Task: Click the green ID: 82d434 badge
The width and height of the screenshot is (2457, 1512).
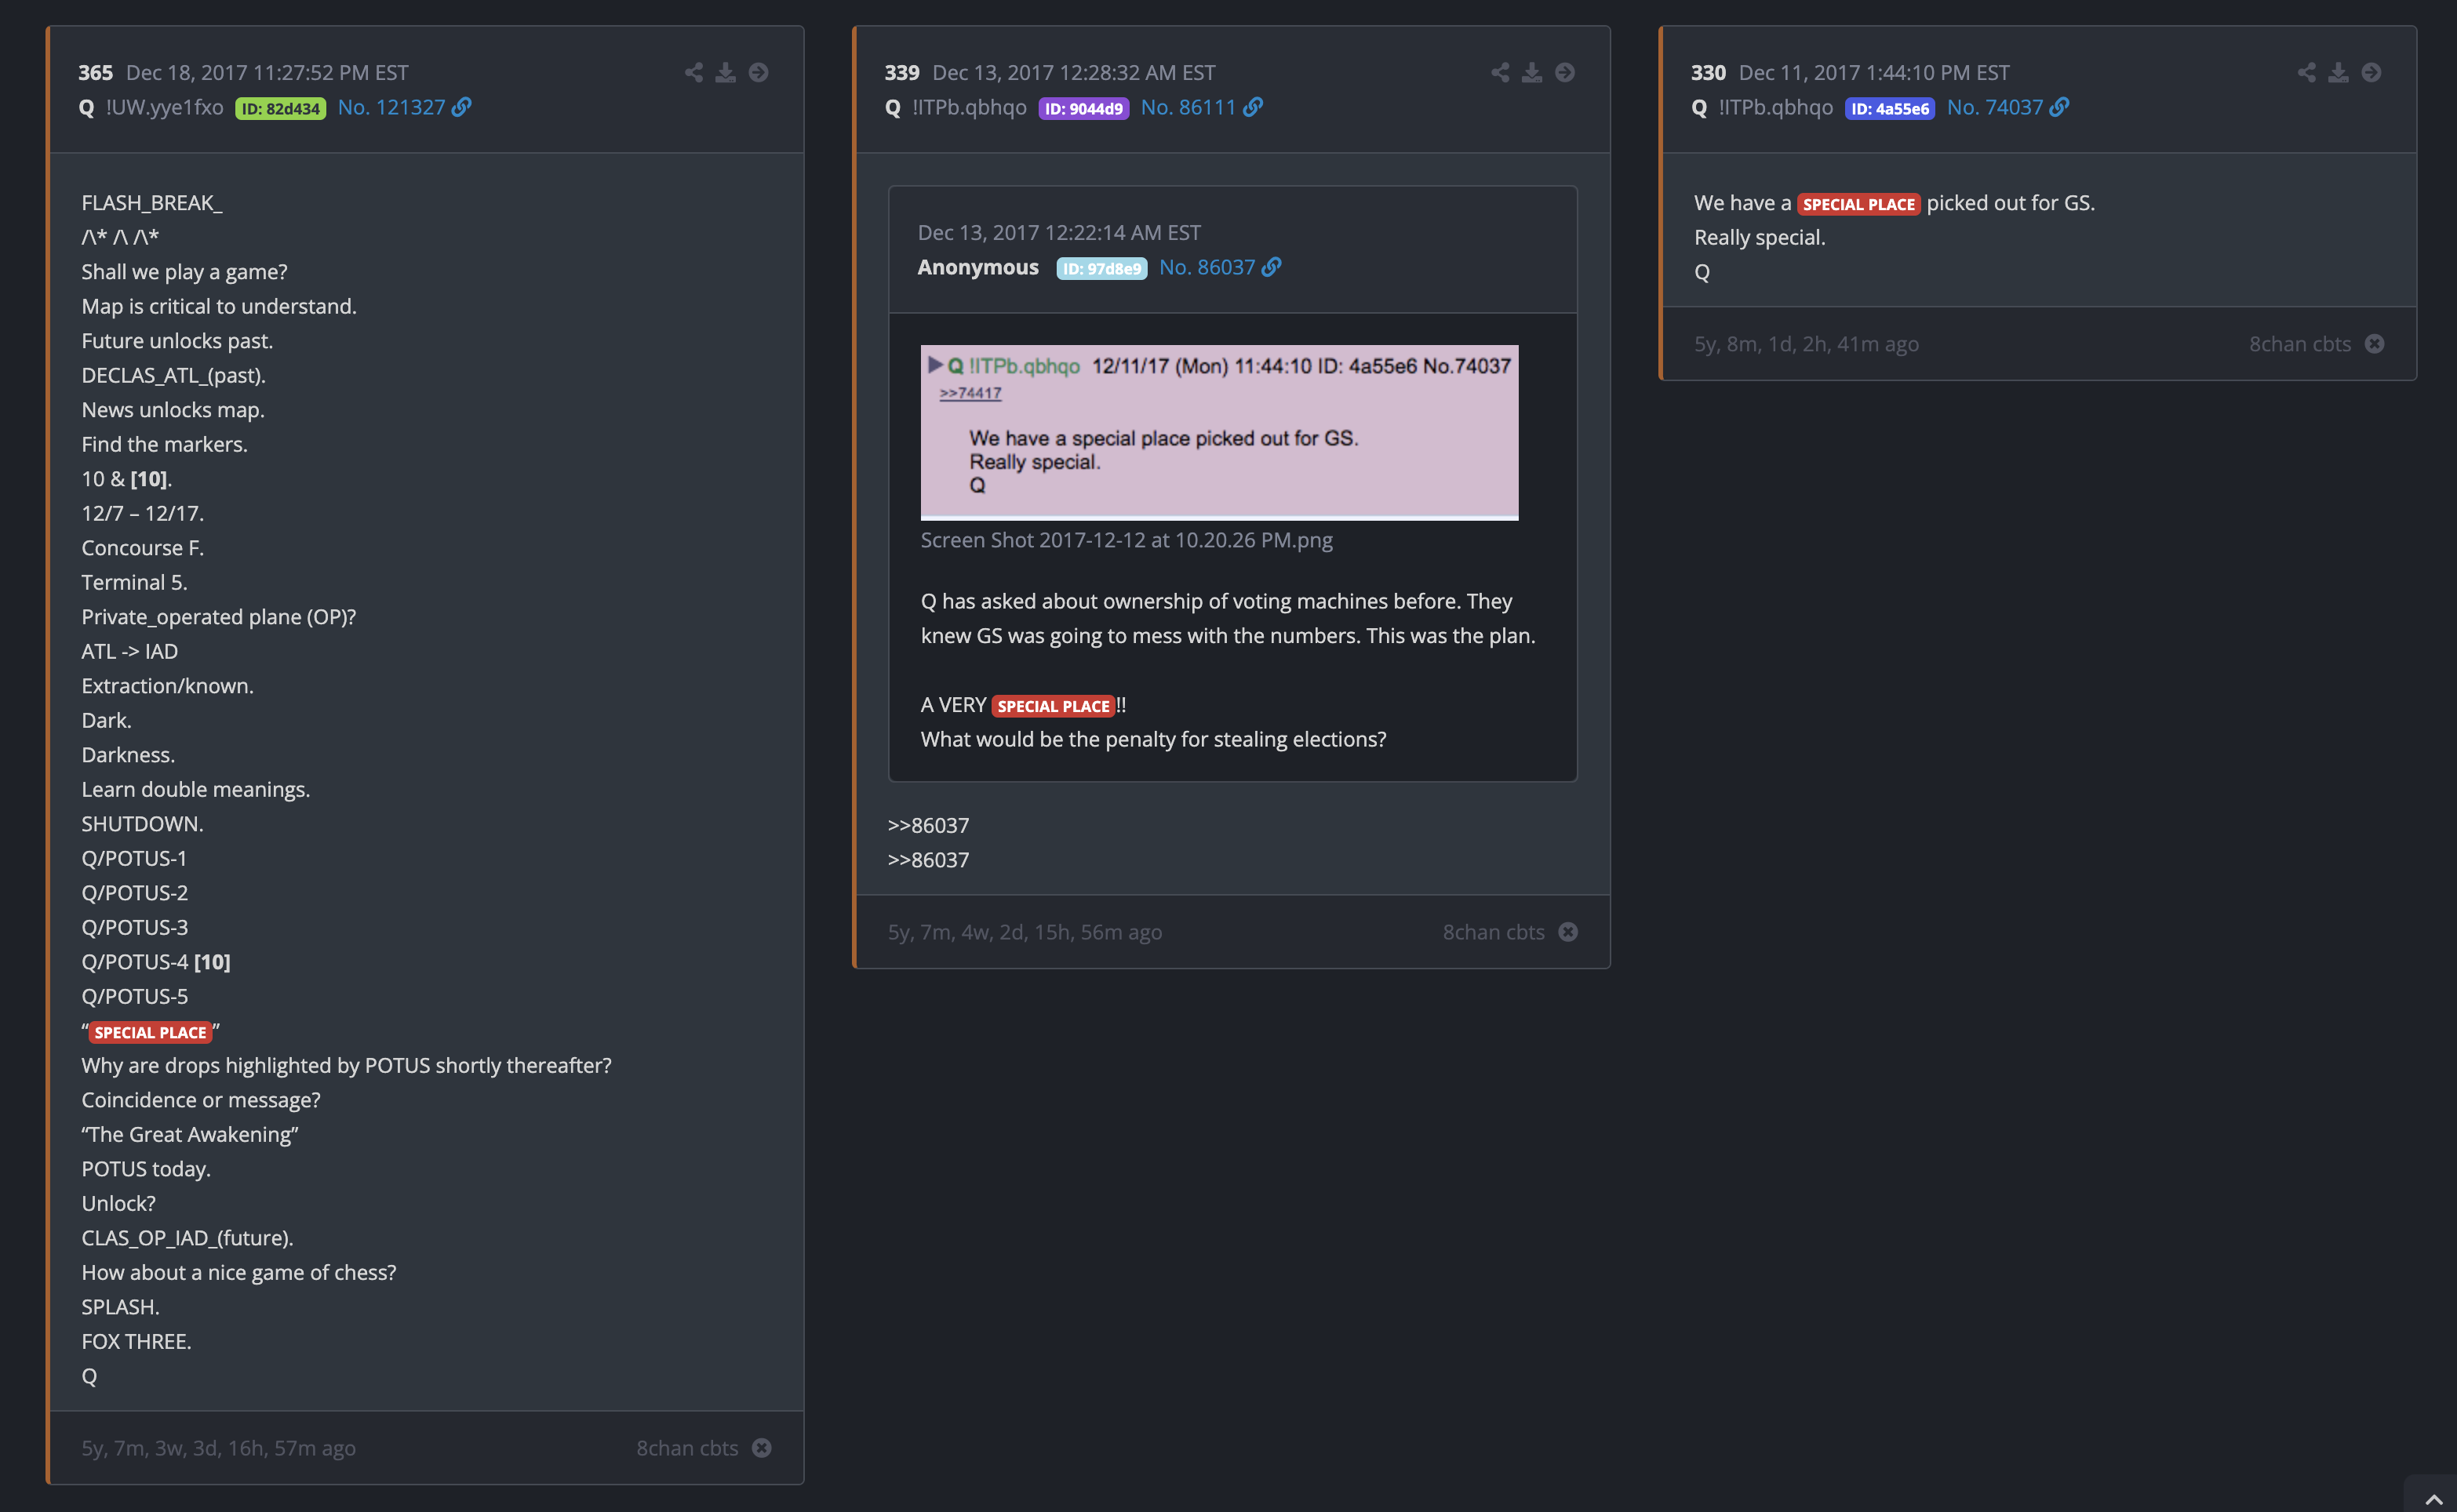Action: [280, 108]
